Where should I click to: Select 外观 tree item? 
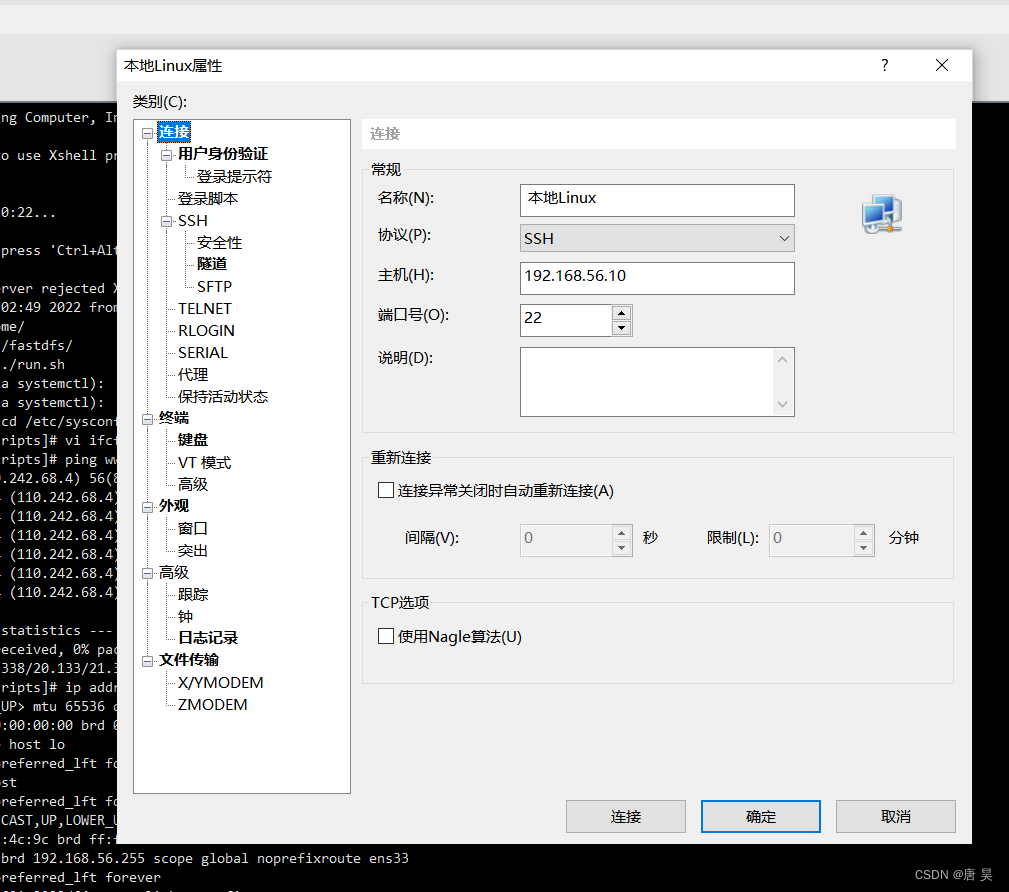[x=174, y=506]
